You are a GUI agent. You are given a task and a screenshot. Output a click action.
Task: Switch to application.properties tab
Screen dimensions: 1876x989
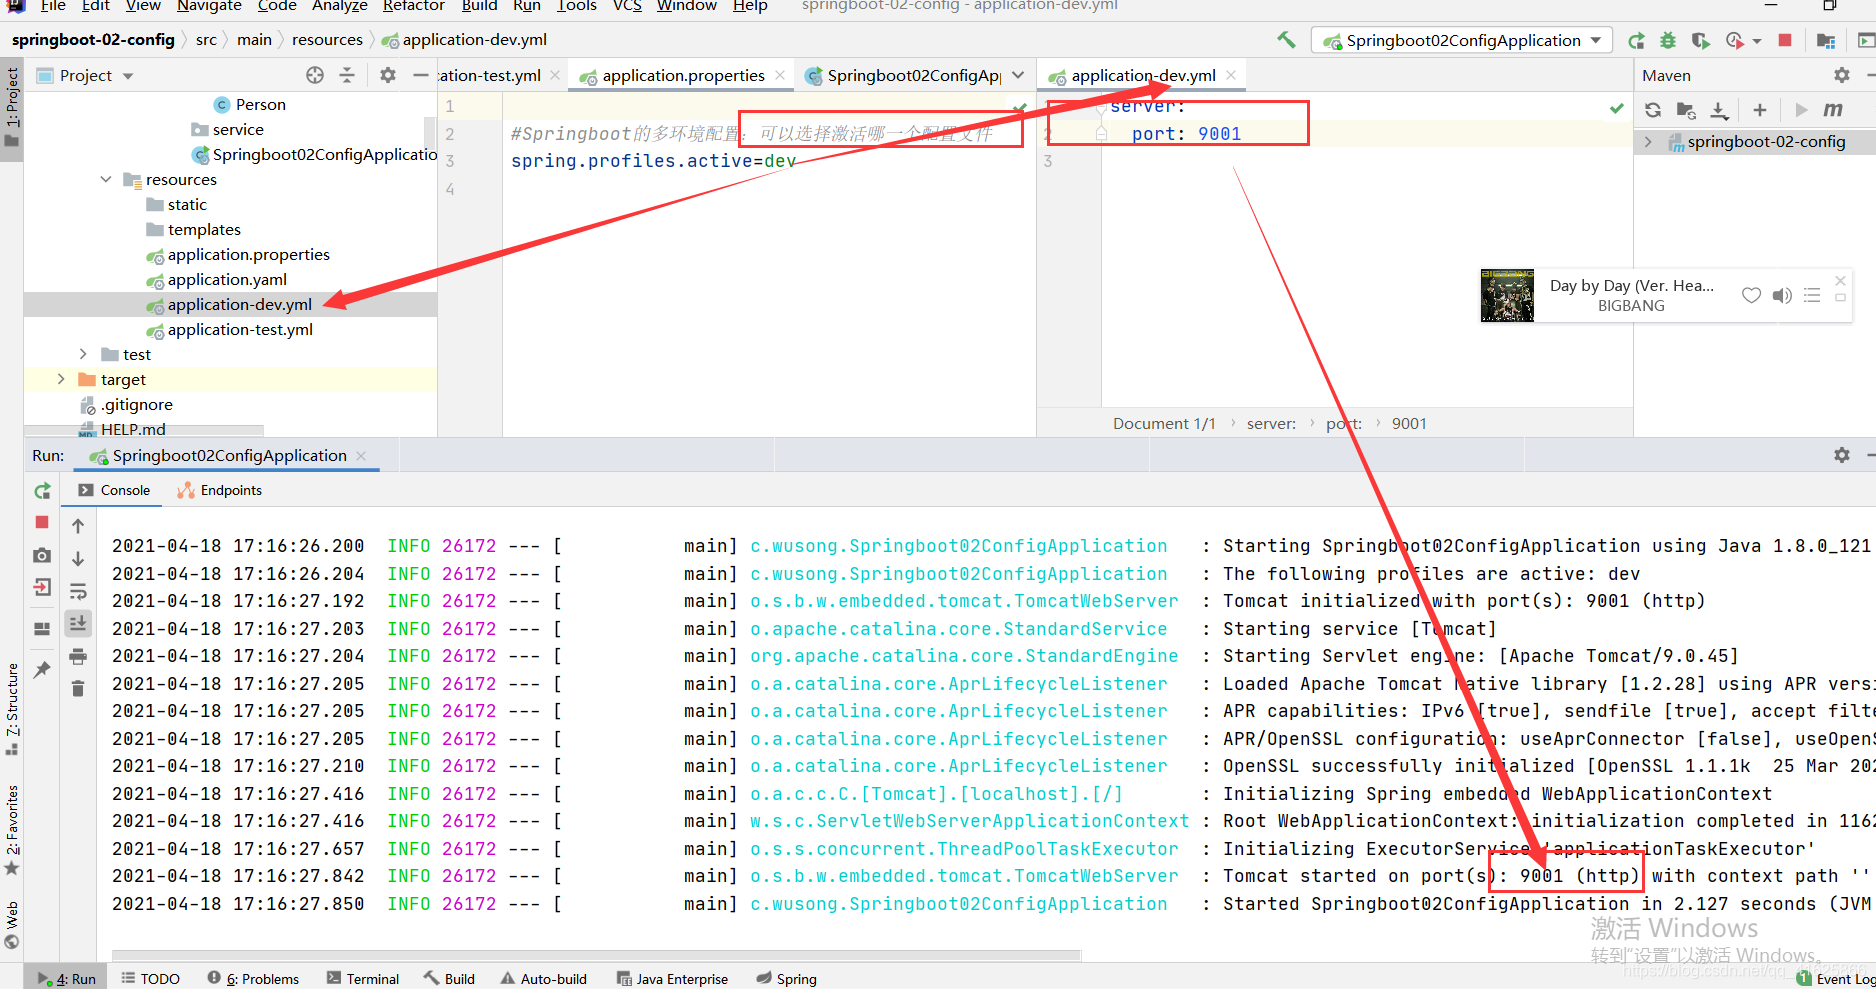[683, 75]
